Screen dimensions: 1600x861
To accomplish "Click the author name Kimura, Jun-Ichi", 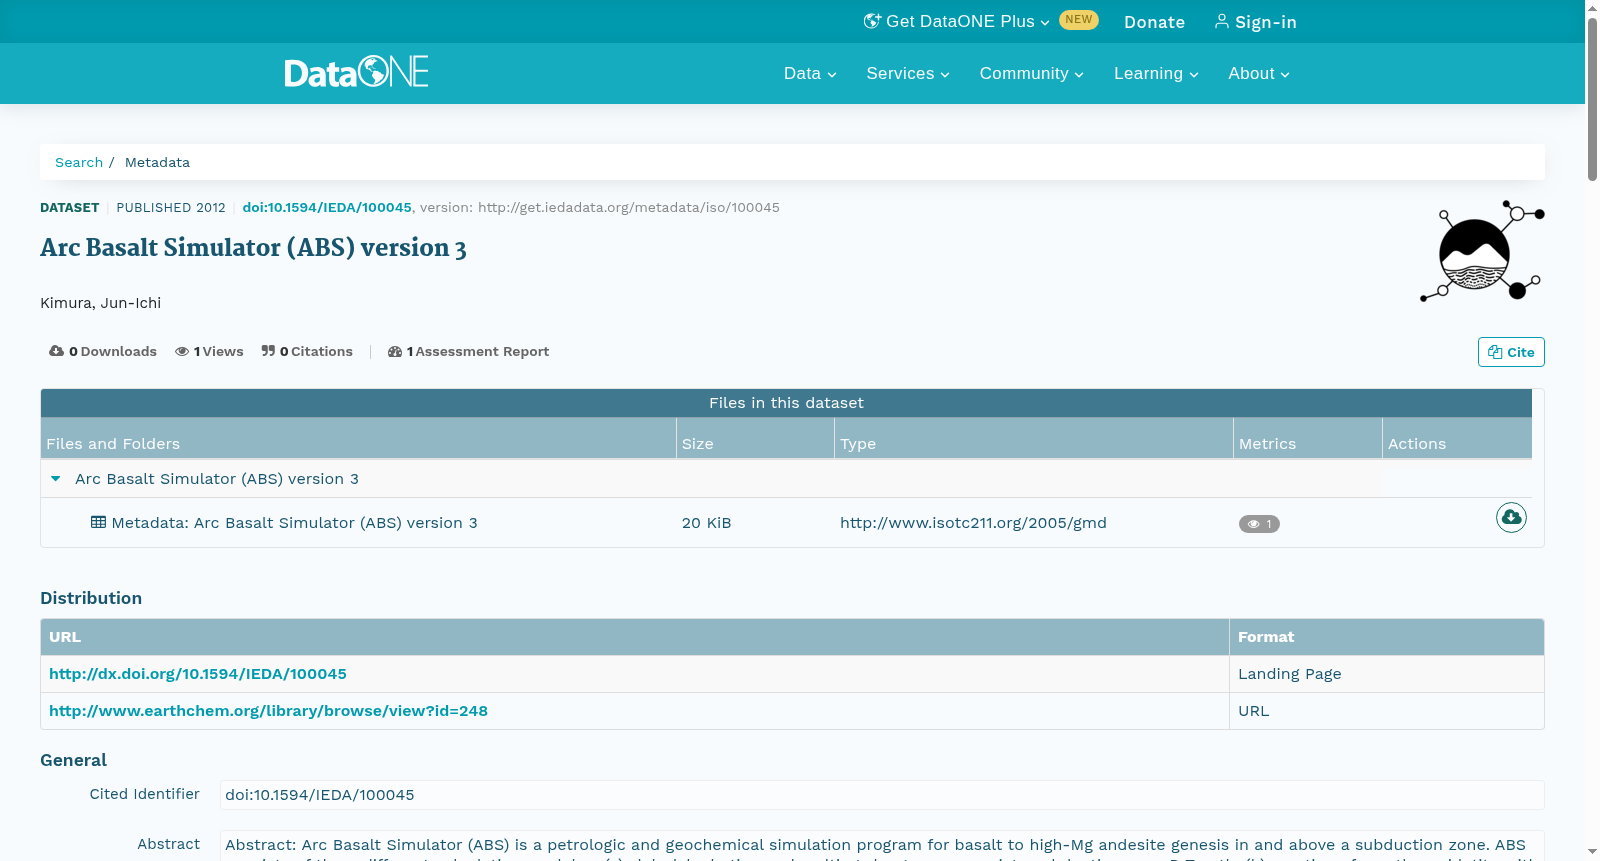I will pyautogui.click(x=100, y=303).
